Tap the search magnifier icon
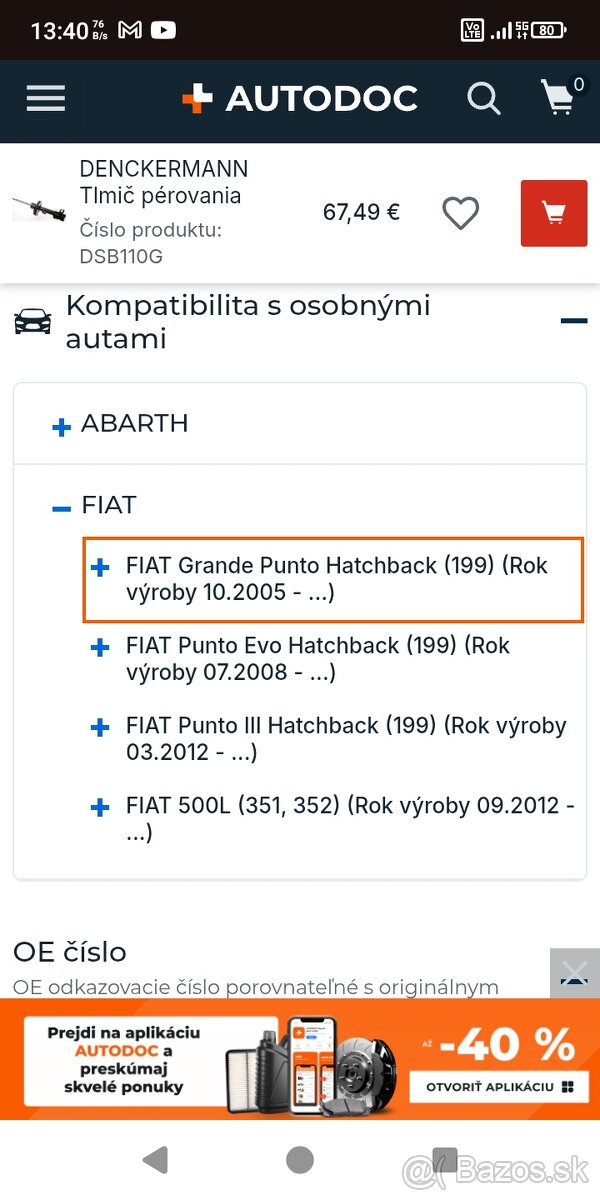Image resolution: width=600 pixels, height=1200 pixels. (484, 98)
